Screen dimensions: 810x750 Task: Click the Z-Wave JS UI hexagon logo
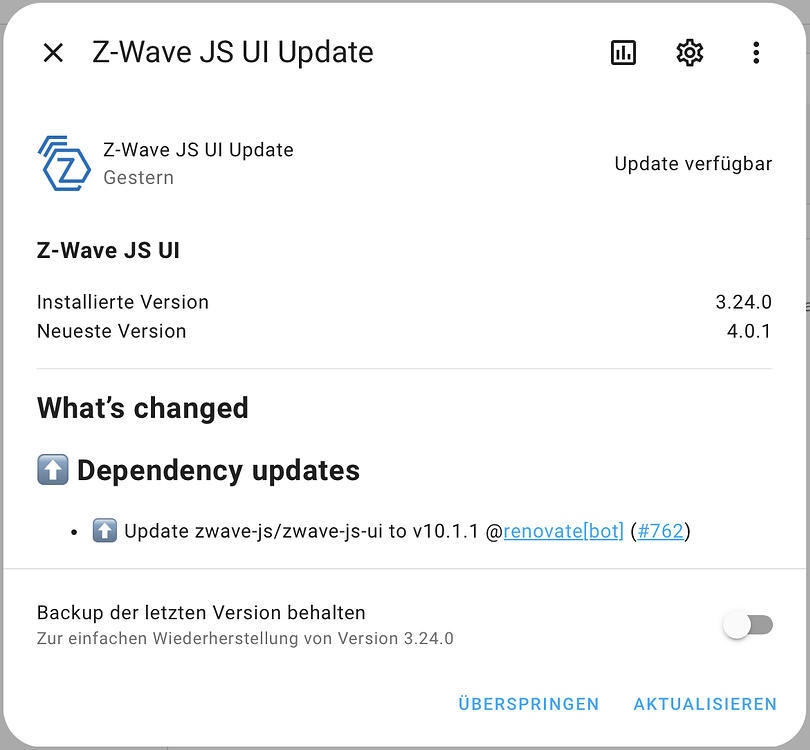[x=62, y=162]
